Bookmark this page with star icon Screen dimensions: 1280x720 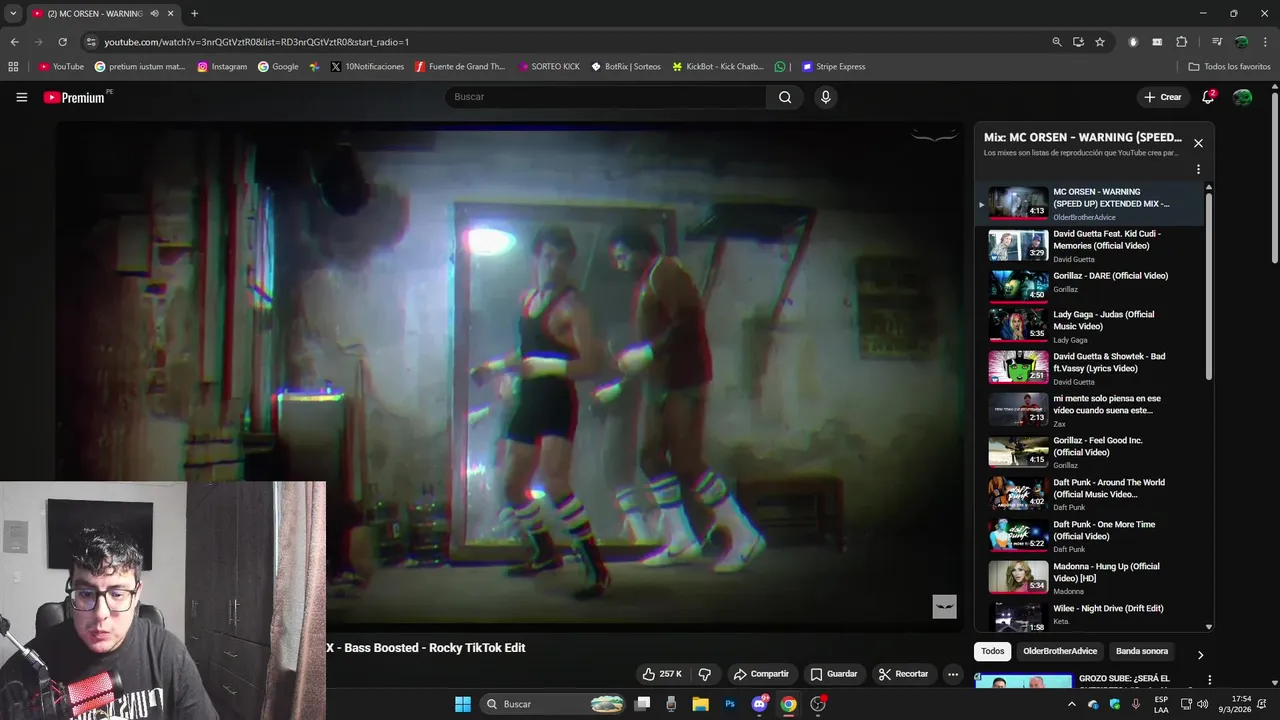click(x=1100, y=42)
